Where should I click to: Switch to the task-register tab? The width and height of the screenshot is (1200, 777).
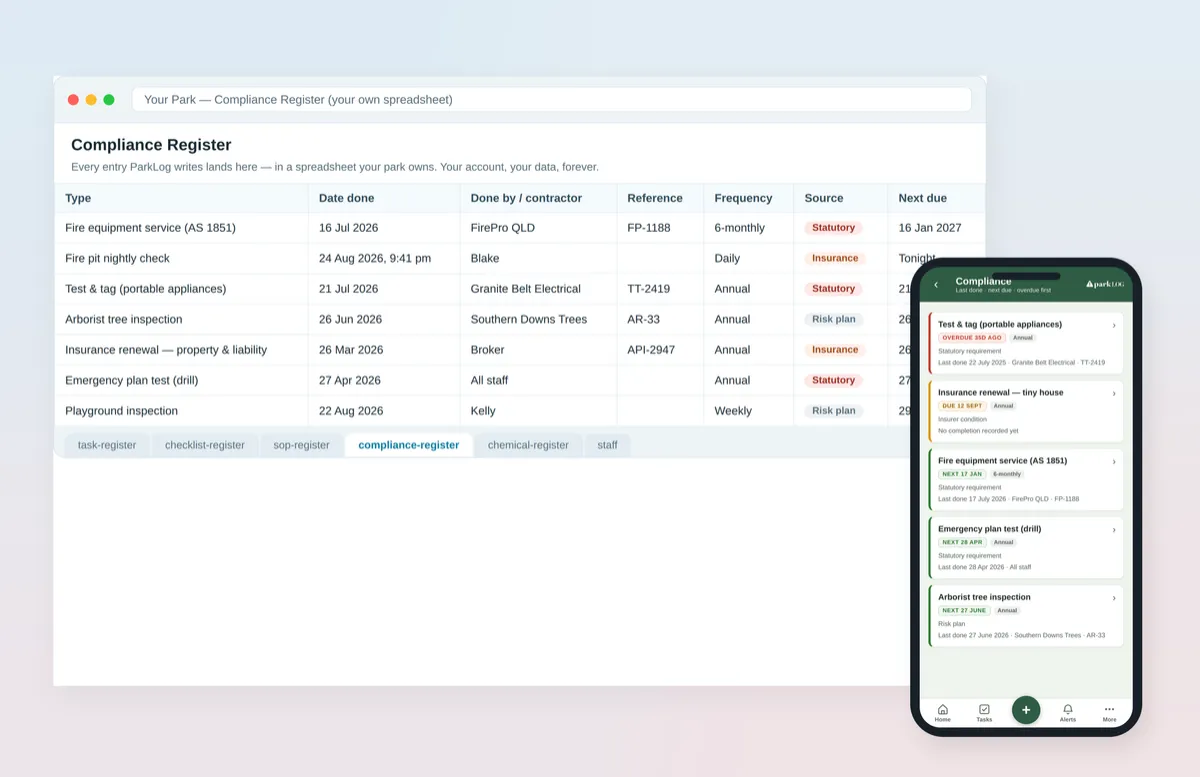pyautogui.click(x=107, y=445)
